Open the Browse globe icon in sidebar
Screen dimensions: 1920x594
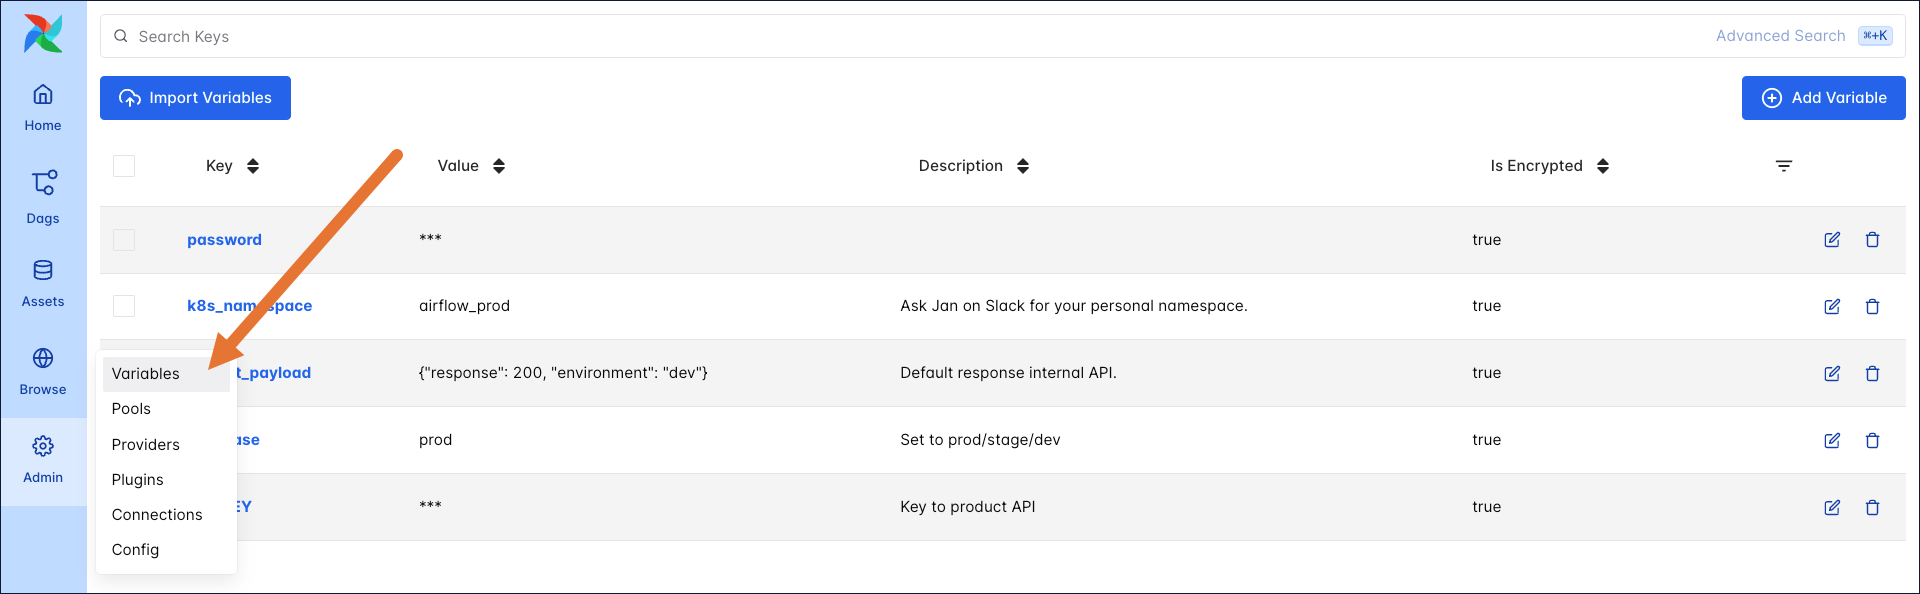point(42,366)
